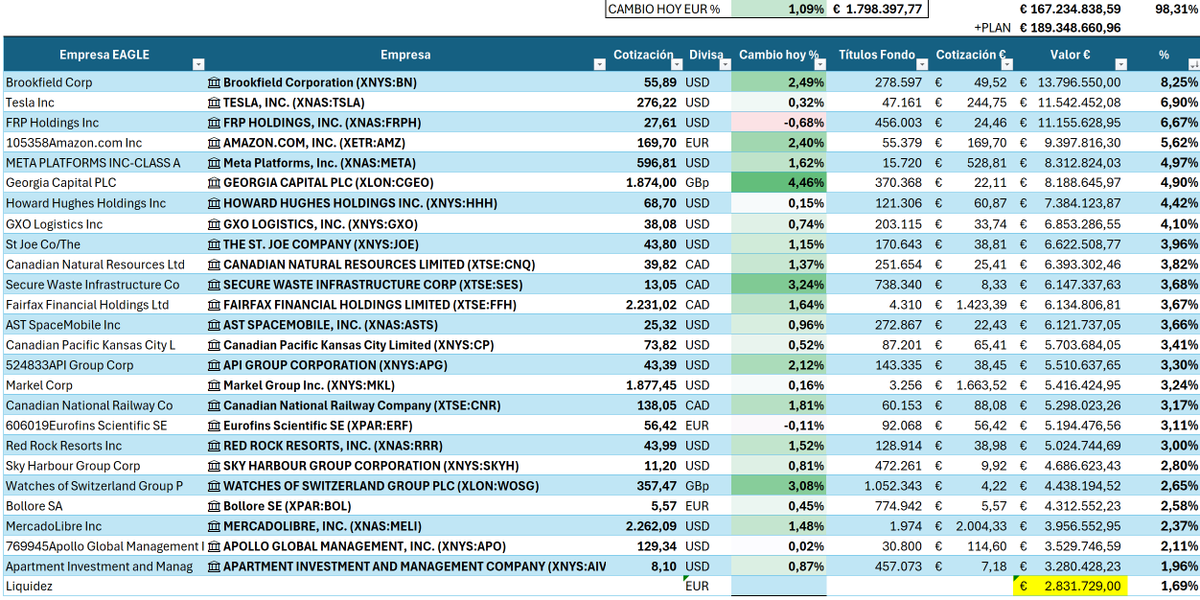This screenshot has height=600, width=1200.
Task: Open the Cotización column filter dropdown
Action: coord(678,64)
